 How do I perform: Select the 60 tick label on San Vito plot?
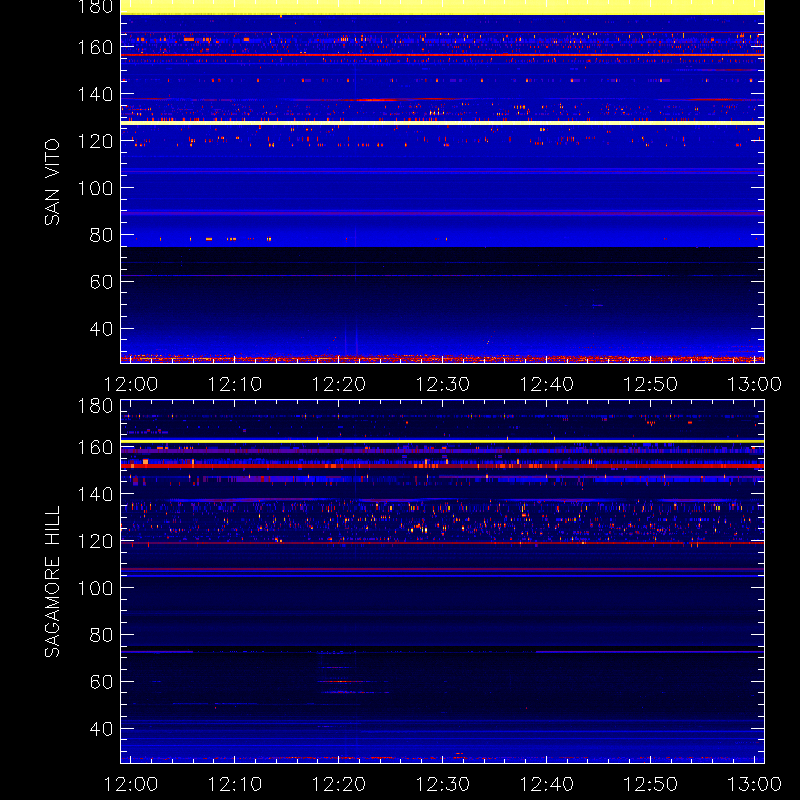[x=101, y=282]
